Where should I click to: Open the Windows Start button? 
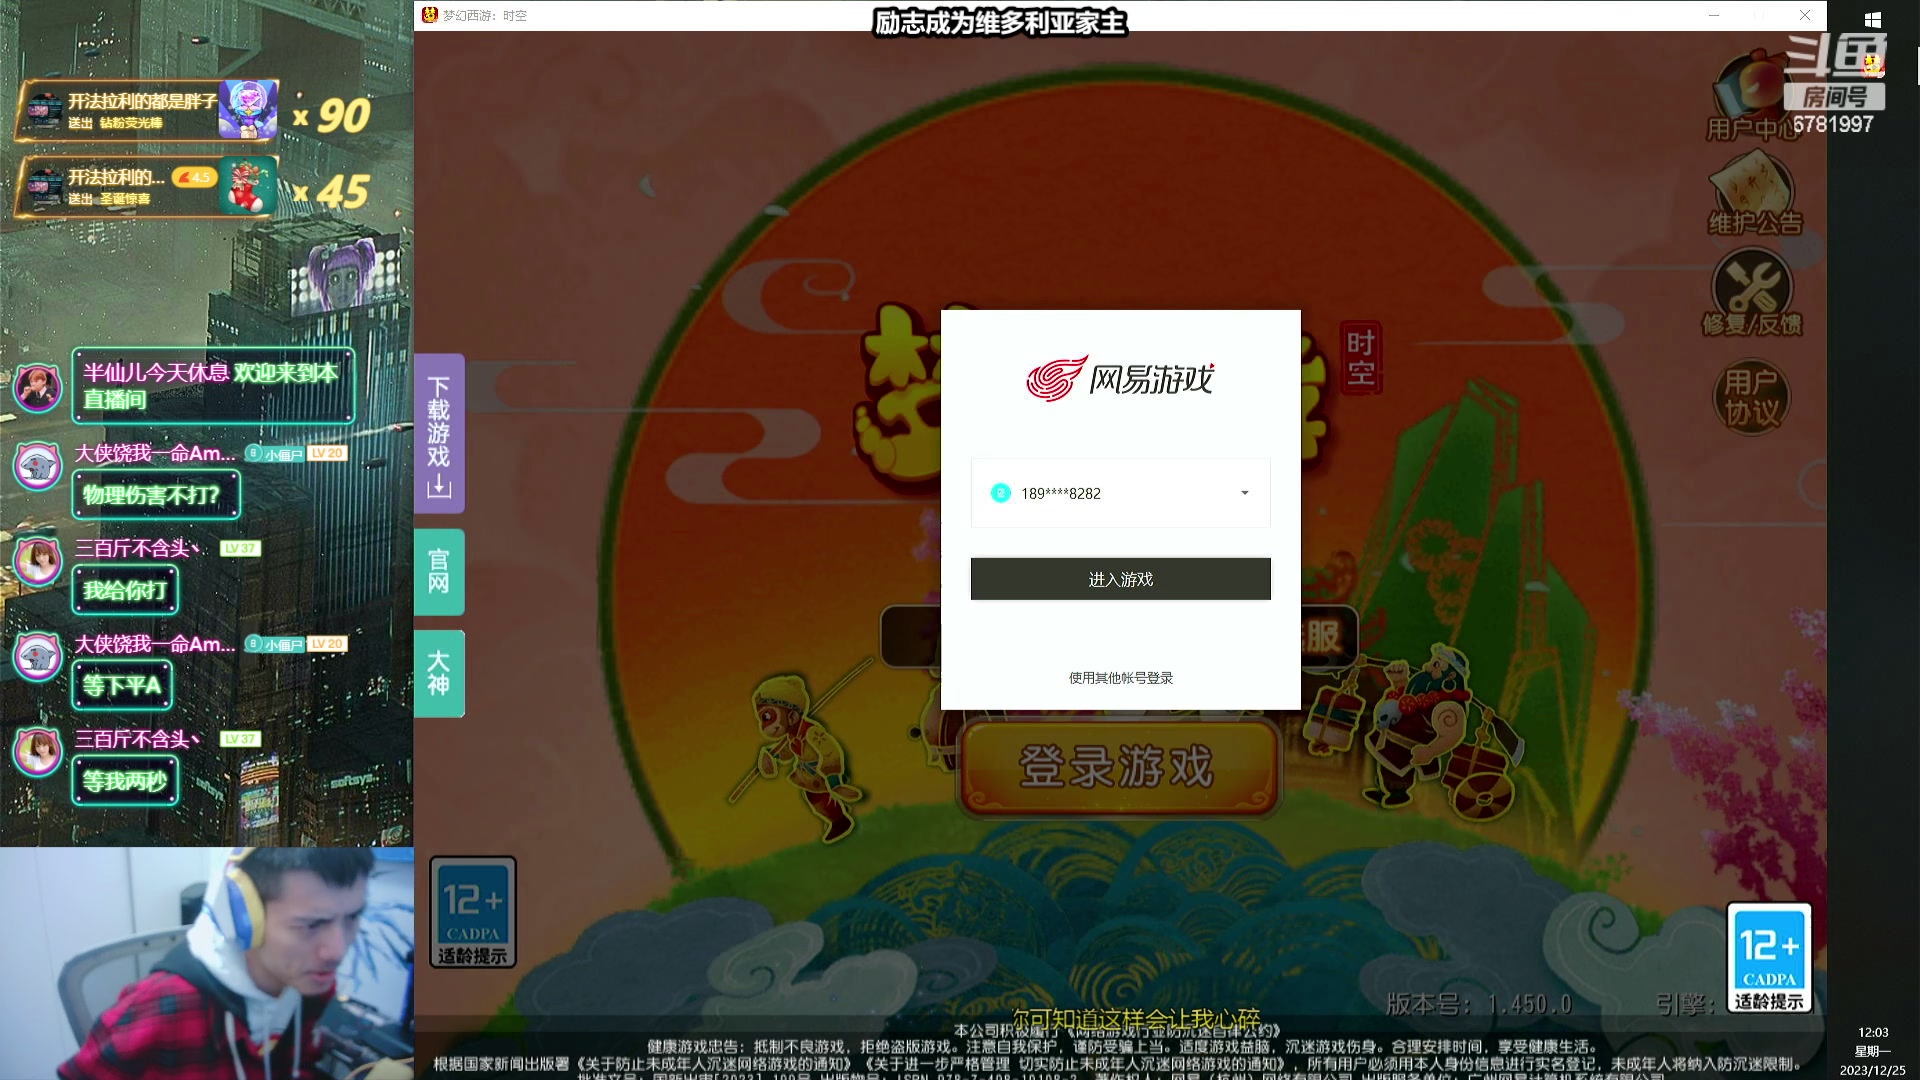pyautogui.click(x=1873, y=20)
